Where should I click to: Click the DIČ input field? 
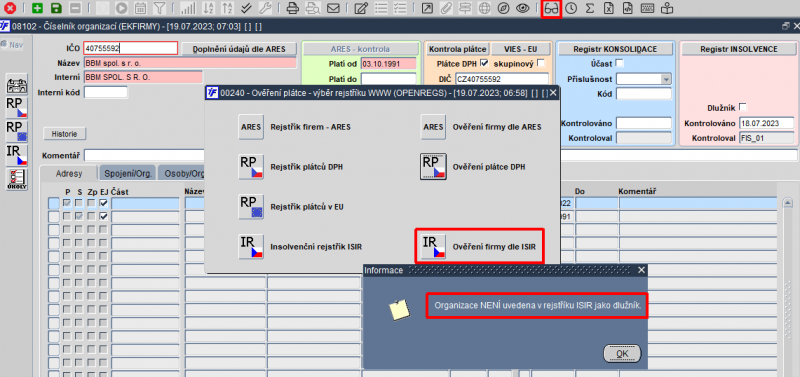[501, 79]
